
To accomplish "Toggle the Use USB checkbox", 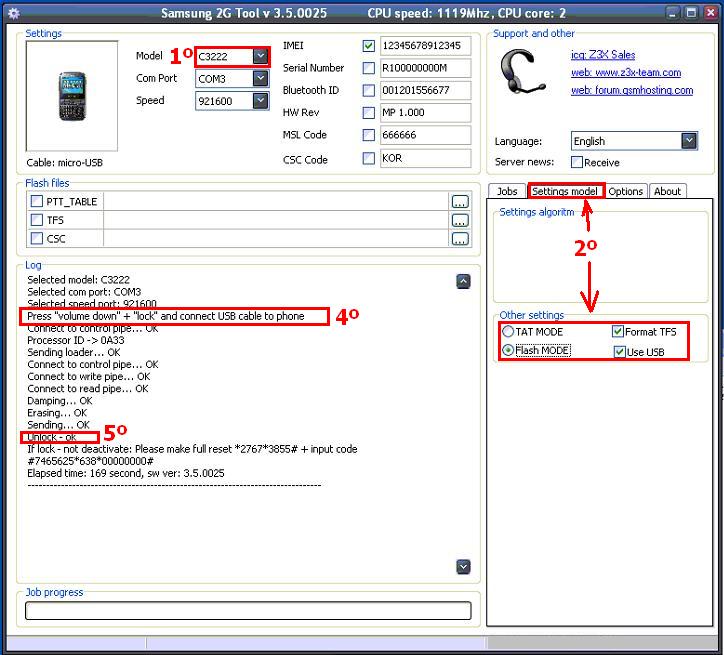I will pos(620,352).
